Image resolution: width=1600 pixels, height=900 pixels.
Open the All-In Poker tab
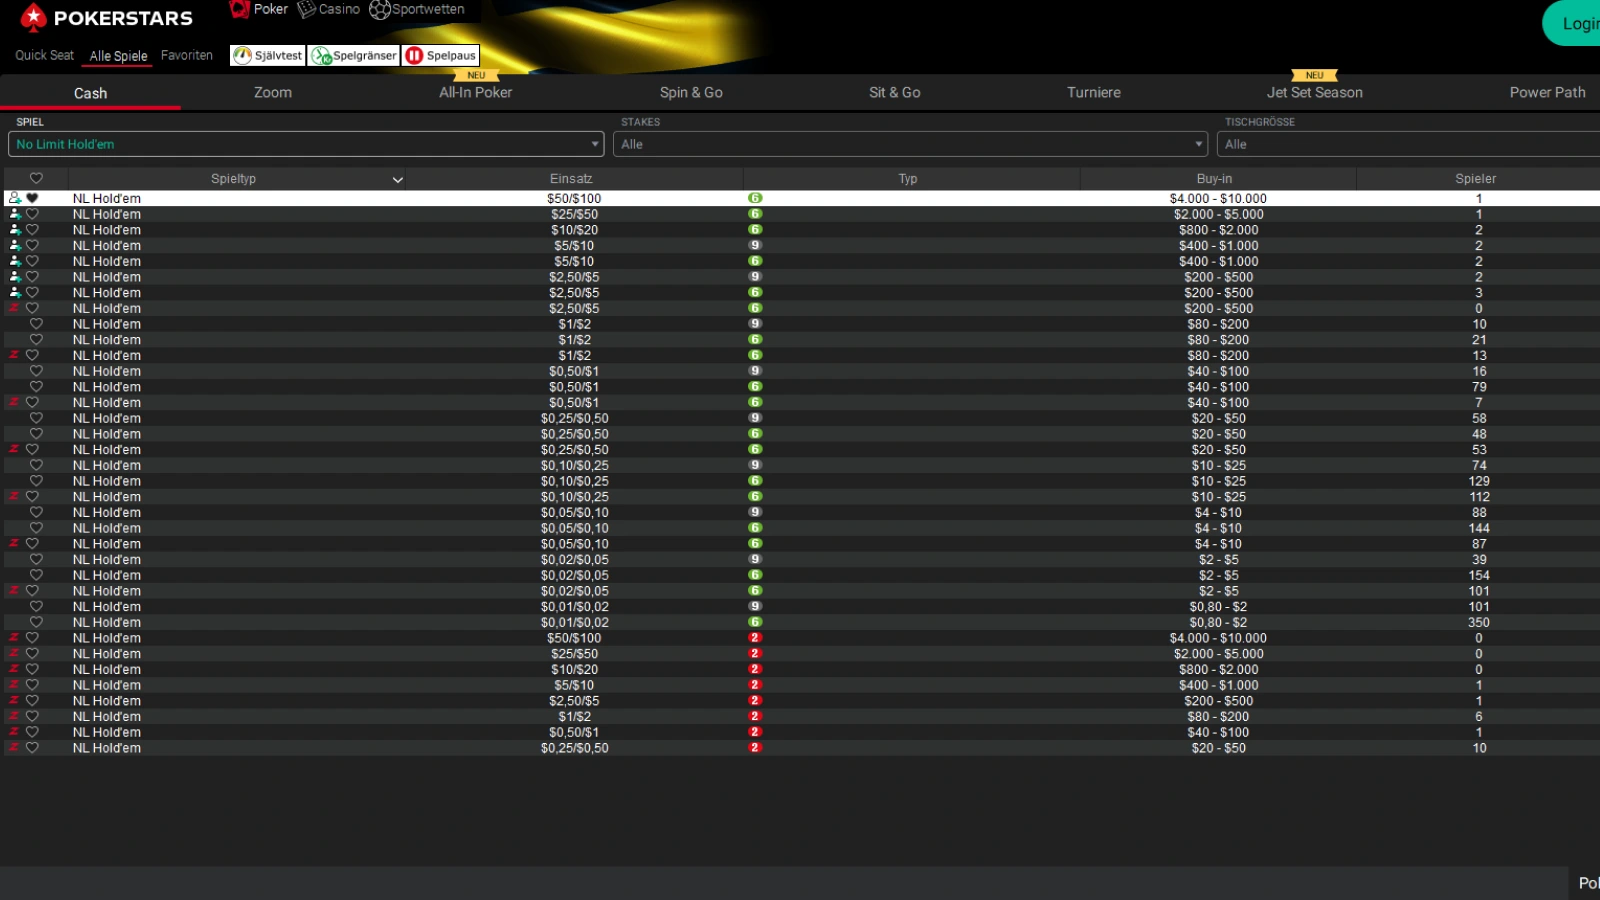tap(475, 92)
